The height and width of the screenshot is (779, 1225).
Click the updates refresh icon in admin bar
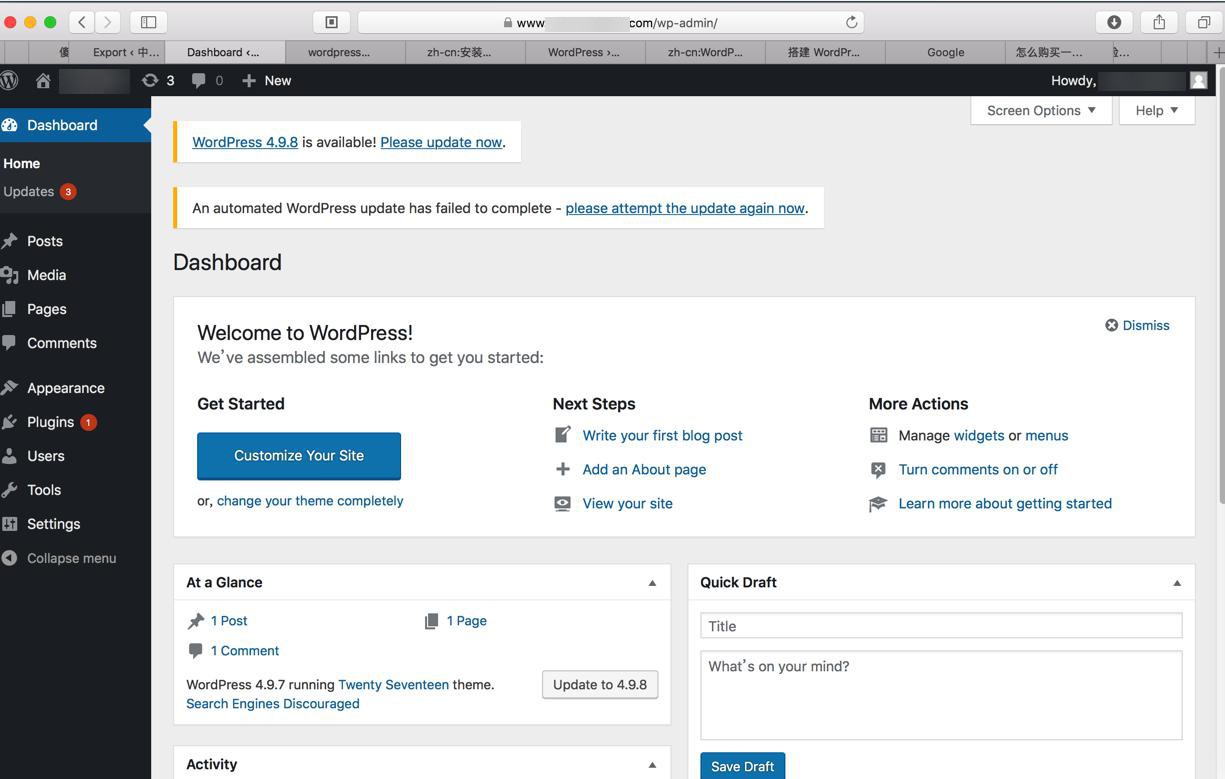pos(151,80)
